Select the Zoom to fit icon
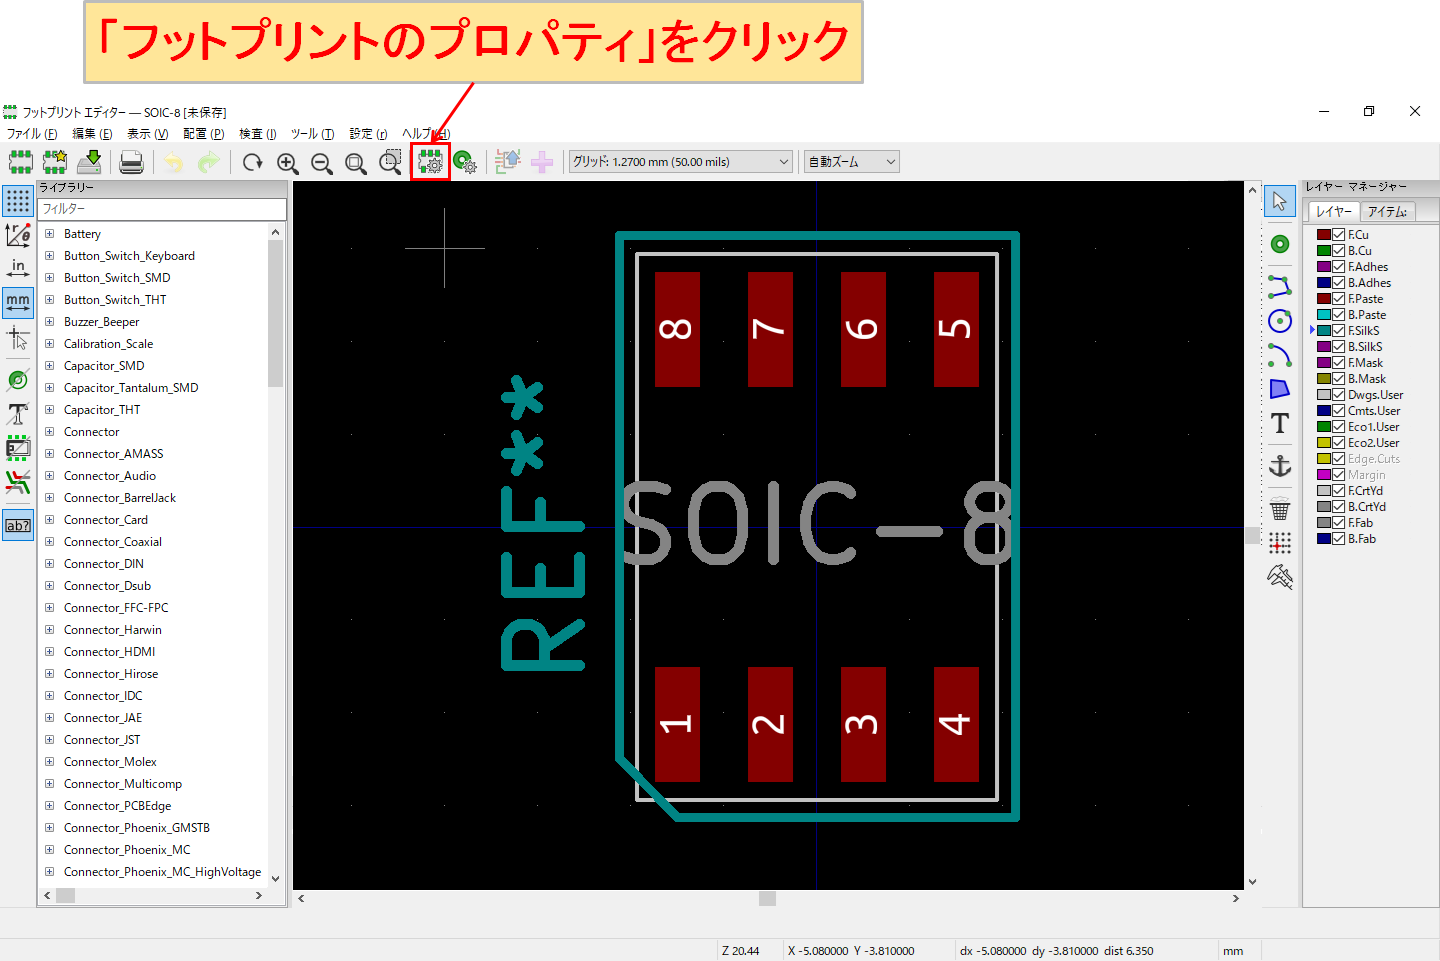The height and width of the screenshot is (961, 1440). coord(355,161)
